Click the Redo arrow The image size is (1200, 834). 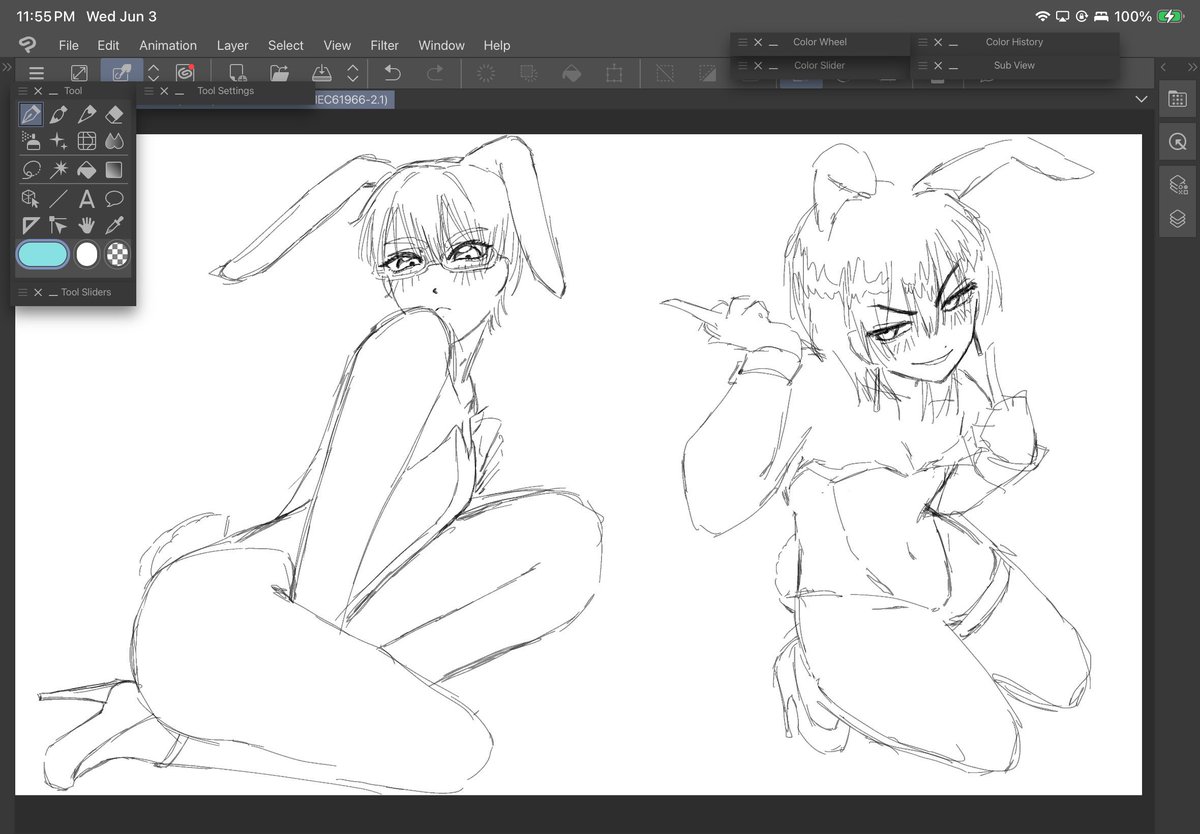pyautogui.click(x=435, y=73)
